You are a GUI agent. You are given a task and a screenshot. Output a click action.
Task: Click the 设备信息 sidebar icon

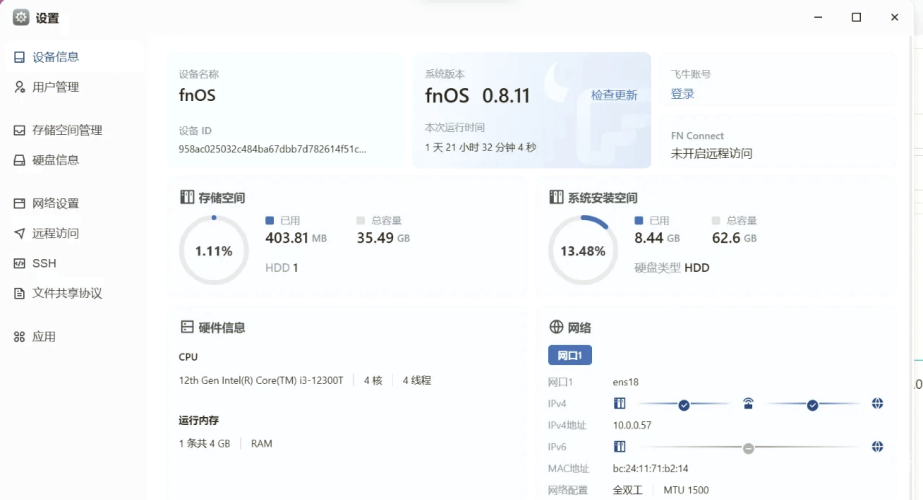[19, 57]
